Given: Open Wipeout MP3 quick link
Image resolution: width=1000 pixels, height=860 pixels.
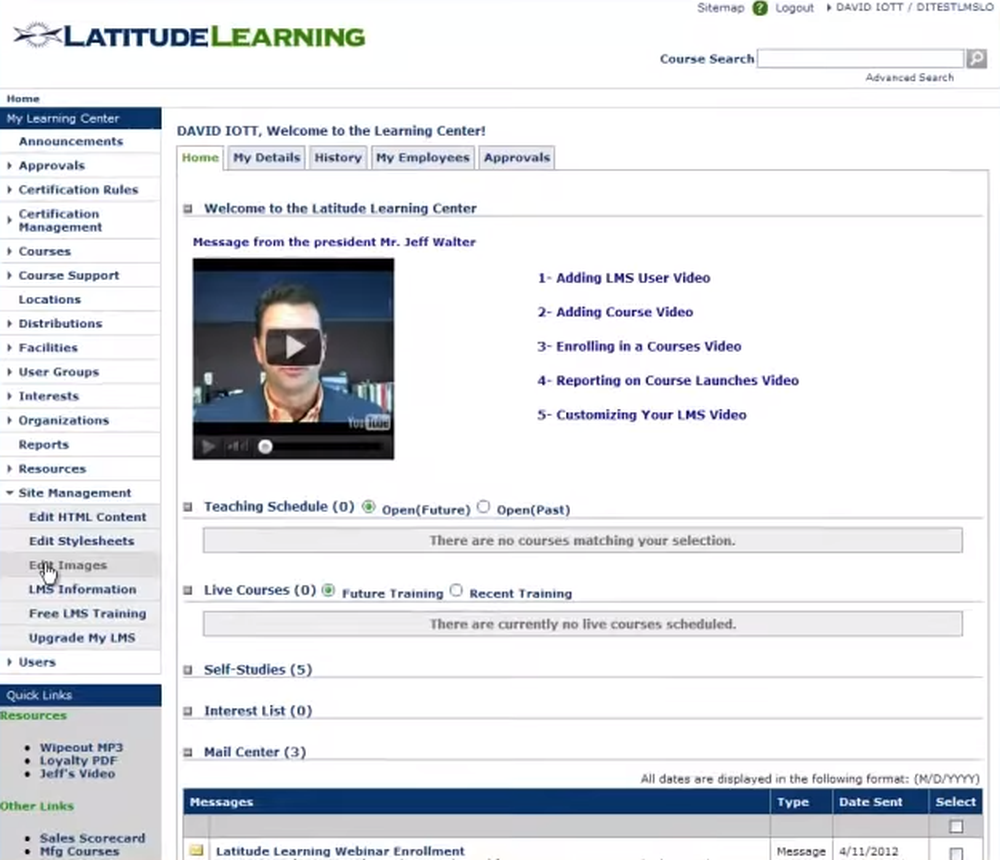Looking at the screenshot, I should (82, 748).
